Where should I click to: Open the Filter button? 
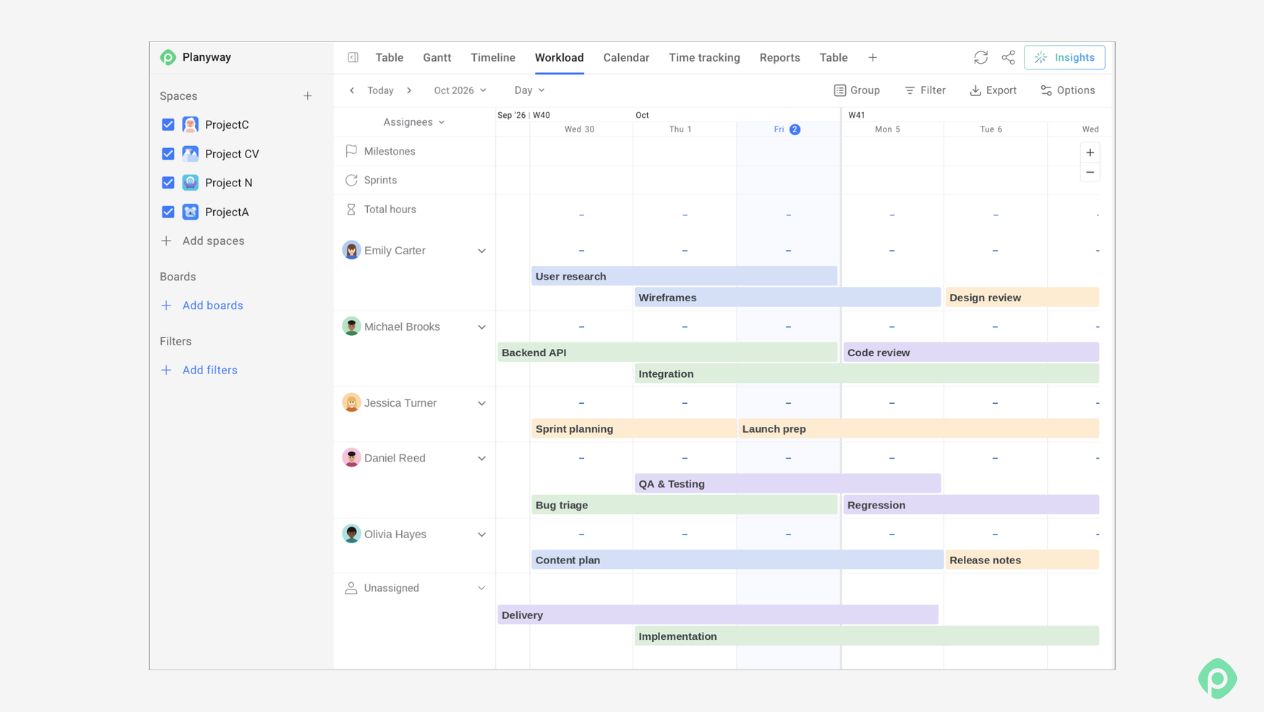pyautogui.click(x=925, y=90)
